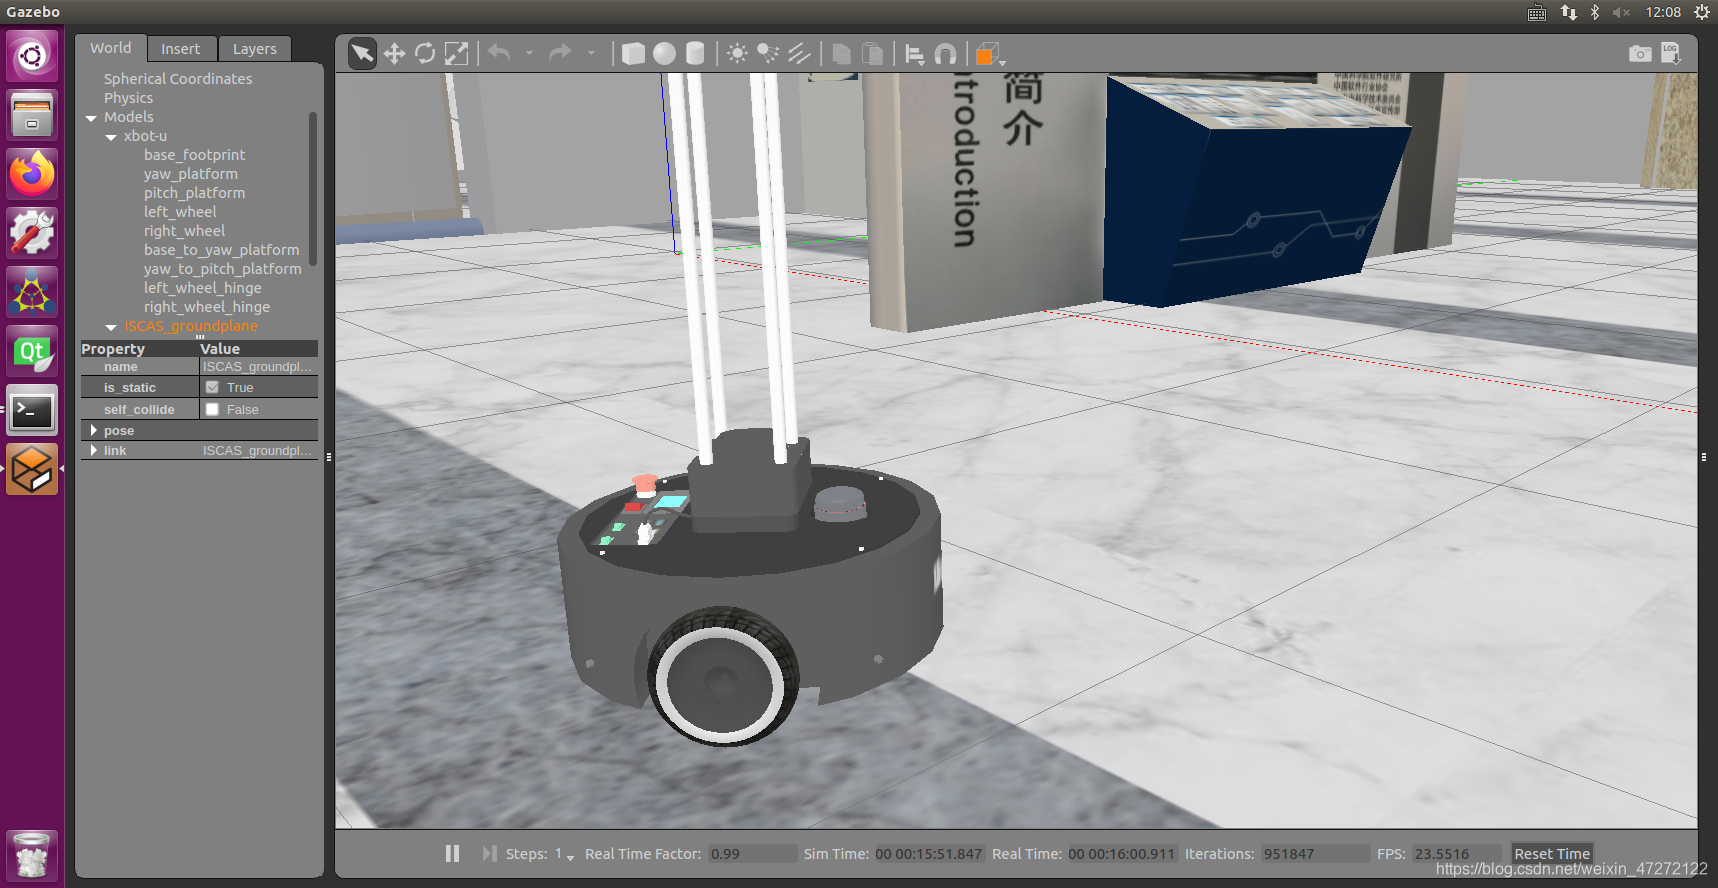Select Spherical Coordinates in world tree
The width and height of the screenshot is (1718, 888).
point(178,79)
